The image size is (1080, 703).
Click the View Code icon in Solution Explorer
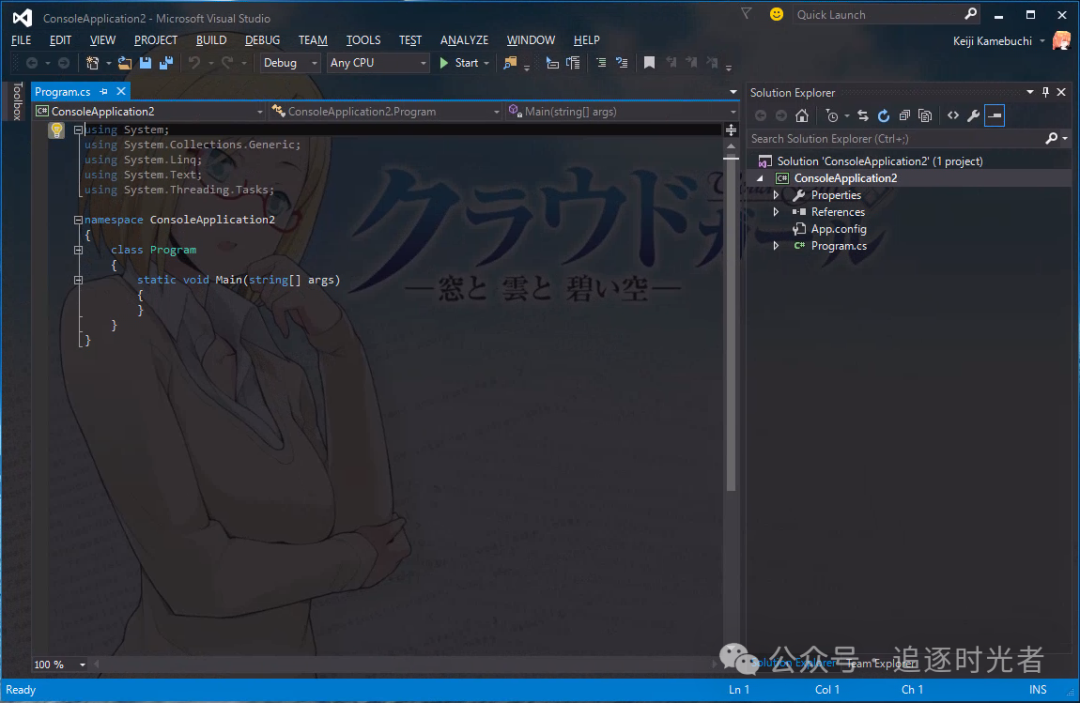[x=953, y=116]
